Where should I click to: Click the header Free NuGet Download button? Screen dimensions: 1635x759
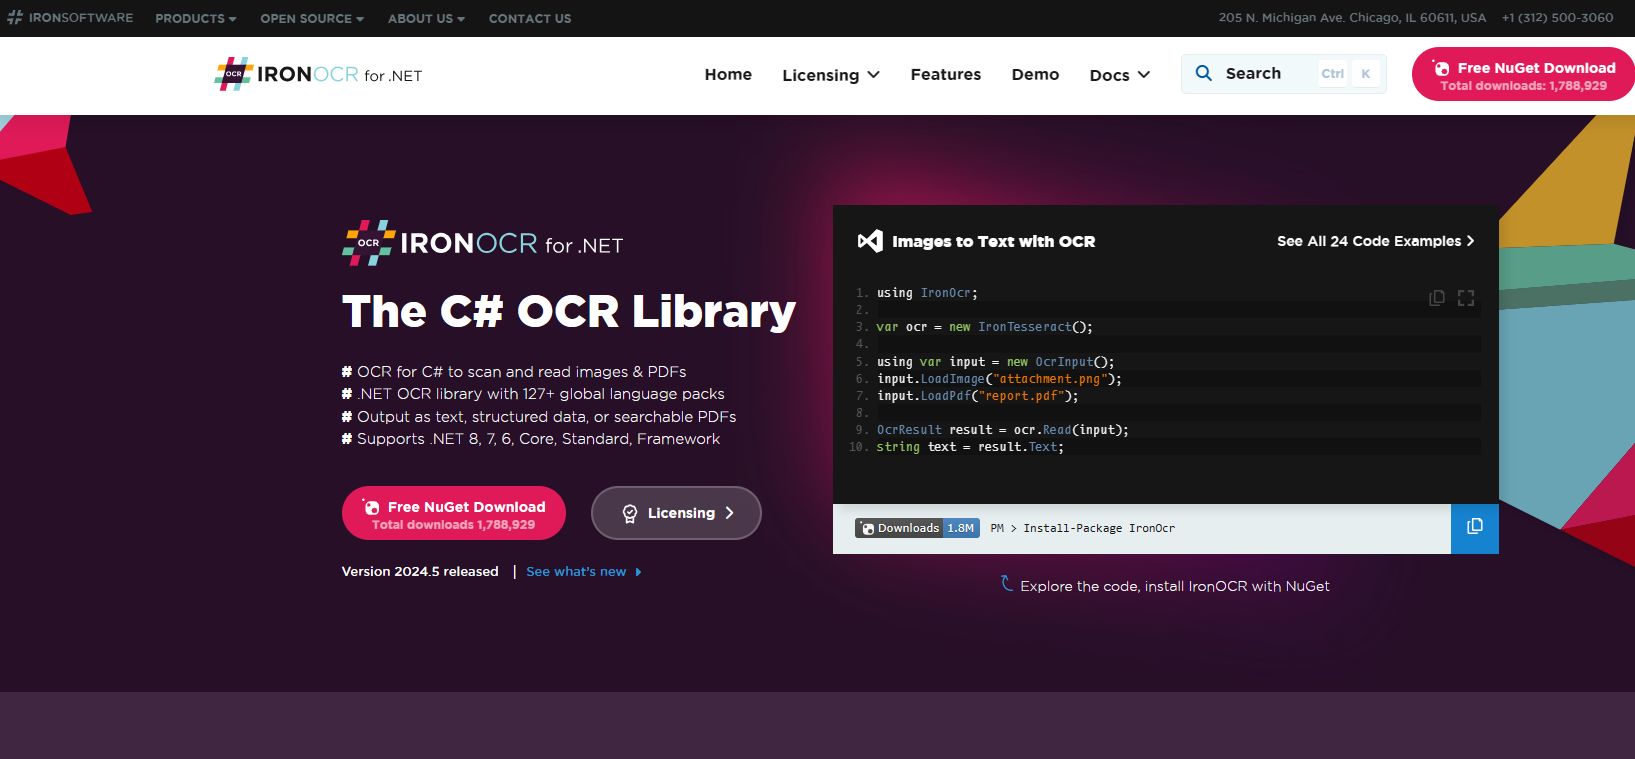pyautogui.click(x=1523, y=75)
